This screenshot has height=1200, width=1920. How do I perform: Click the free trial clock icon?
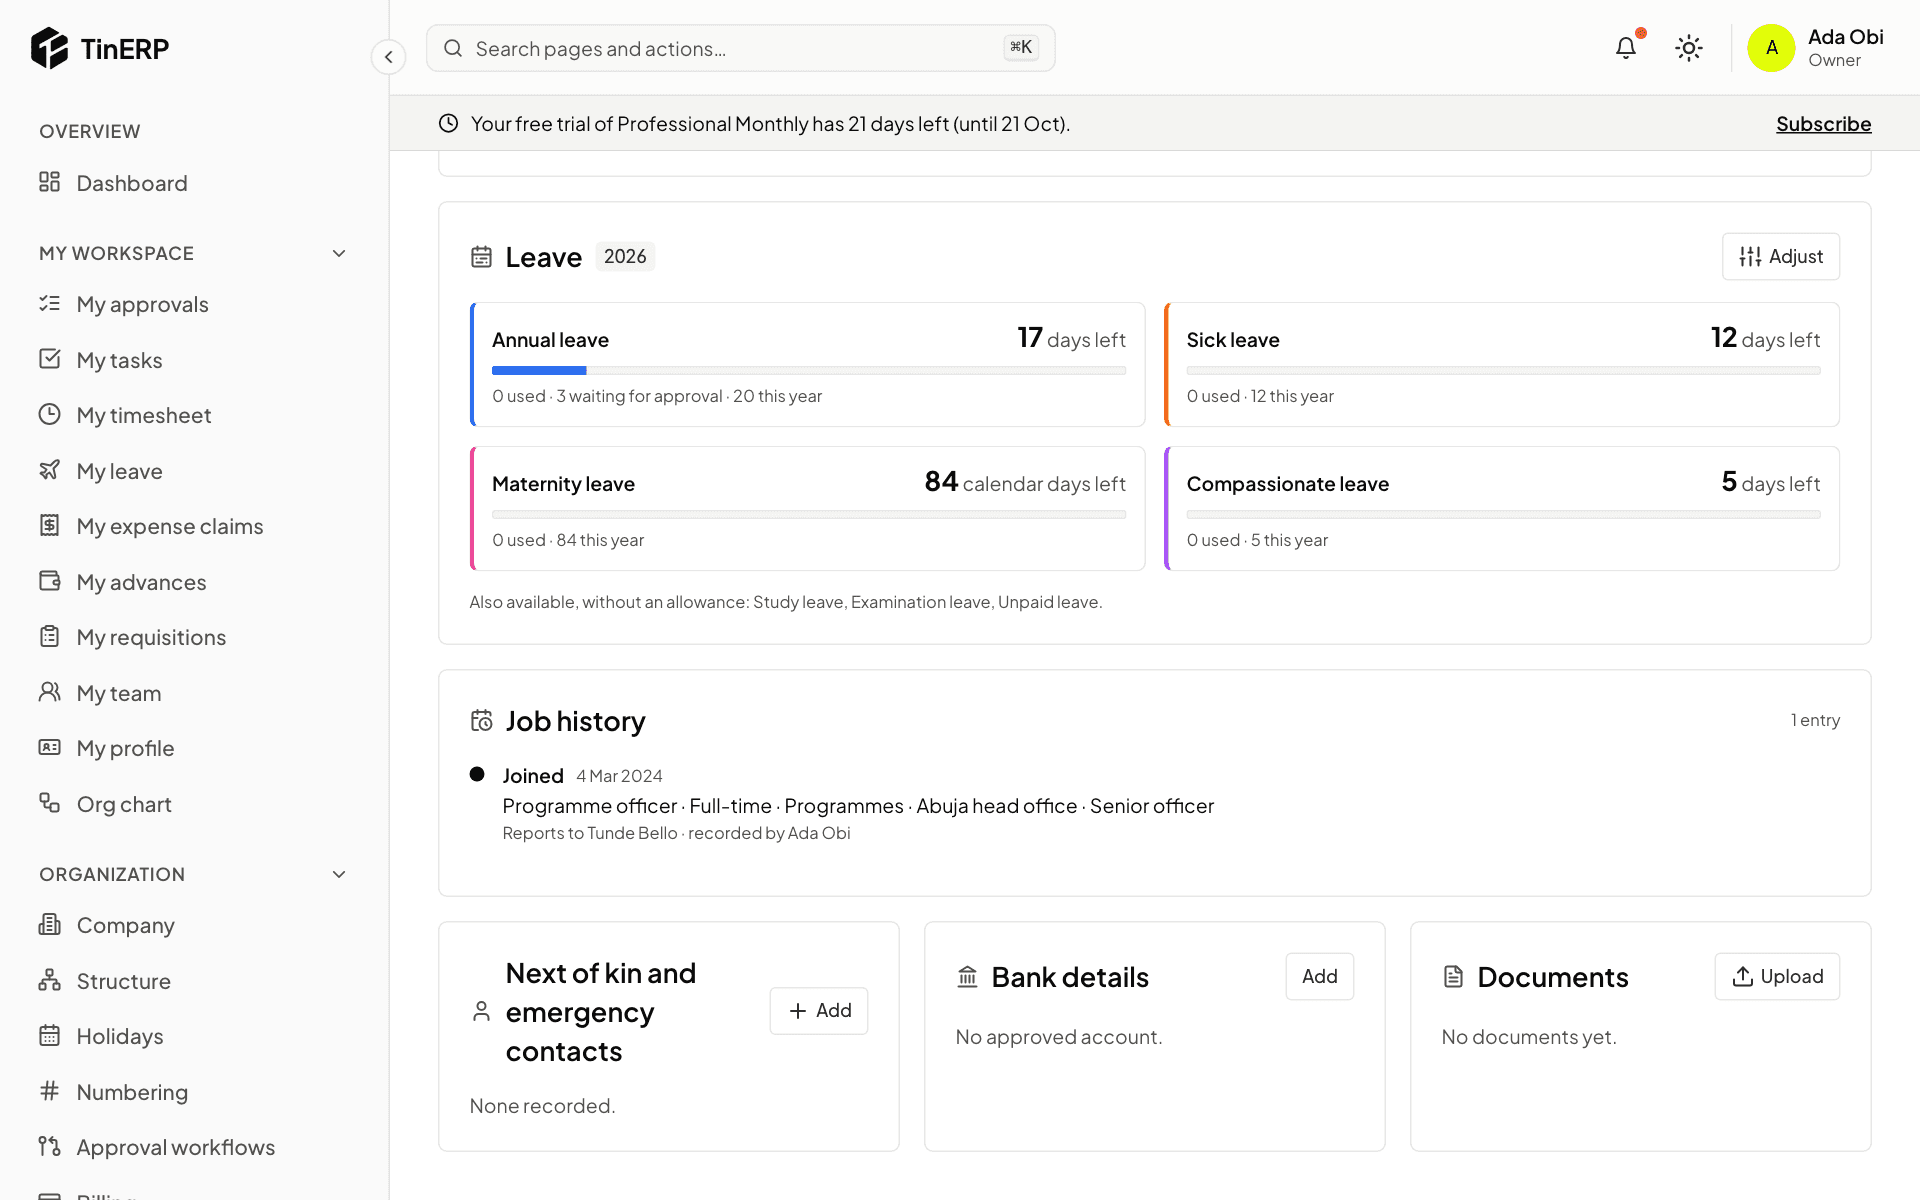449,123
